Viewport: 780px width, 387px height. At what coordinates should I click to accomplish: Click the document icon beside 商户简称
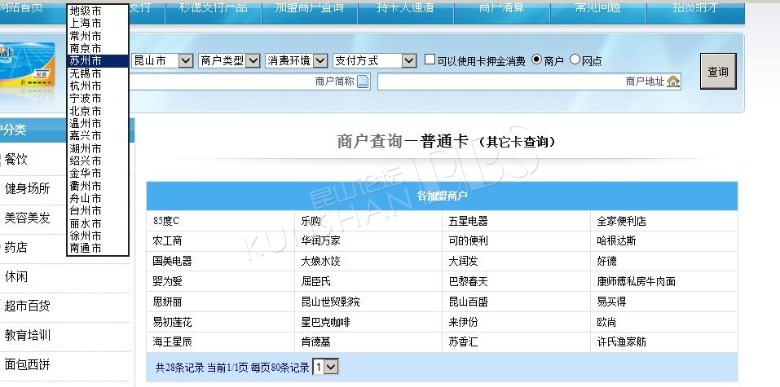click(x=363, y=81)
